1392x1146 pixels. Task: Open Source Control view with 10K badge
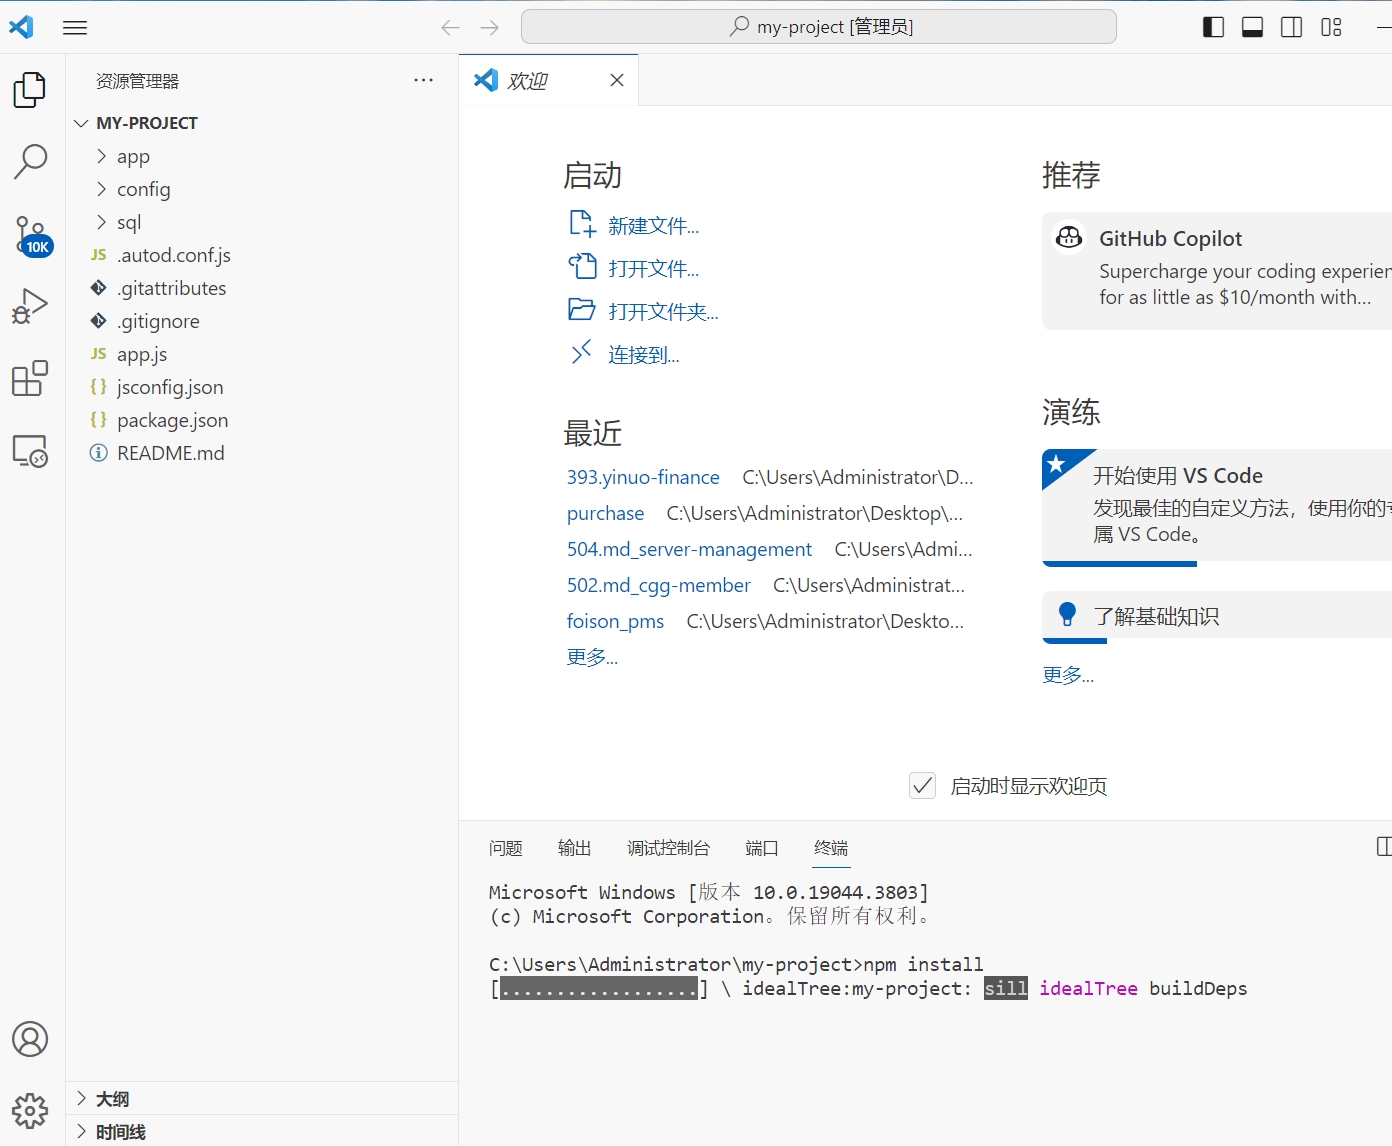pyautogui.click(x=30, y=235)
